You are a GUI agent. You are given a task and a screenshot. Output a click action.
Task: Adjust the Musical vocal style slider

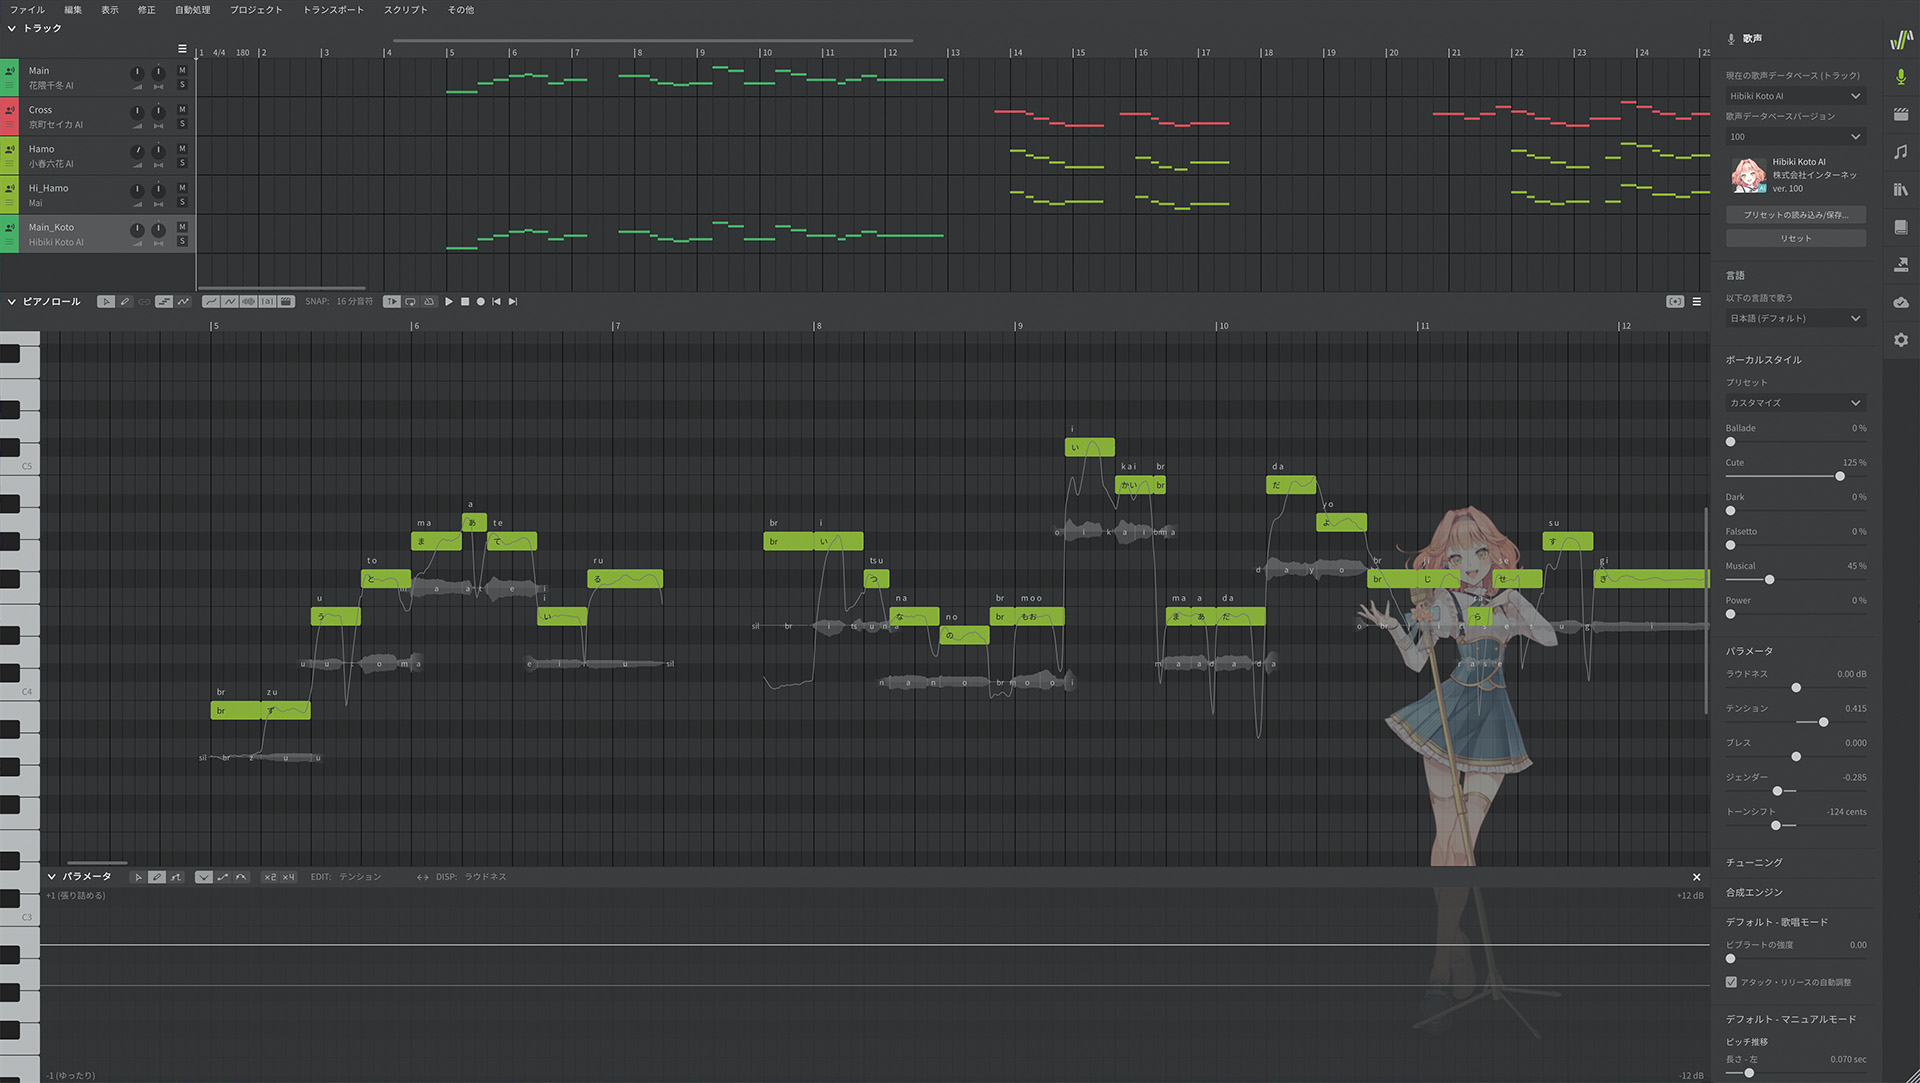click(x=1769, y=580)
